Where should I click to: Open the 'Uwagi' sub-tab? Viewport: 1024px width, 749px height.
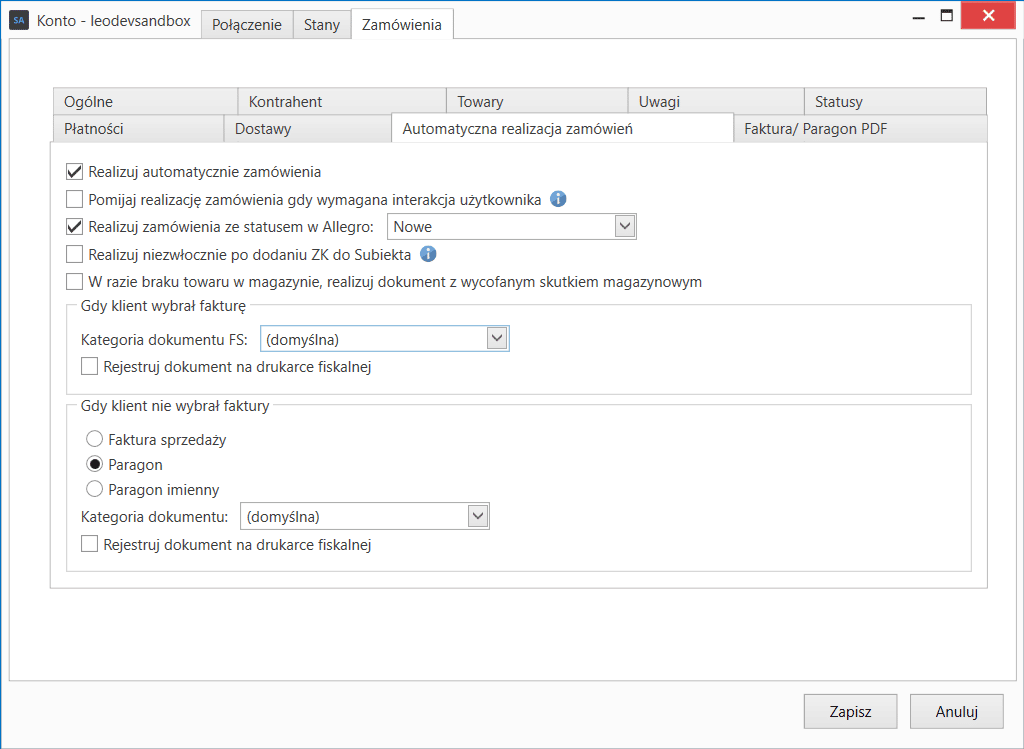(716, 101)
